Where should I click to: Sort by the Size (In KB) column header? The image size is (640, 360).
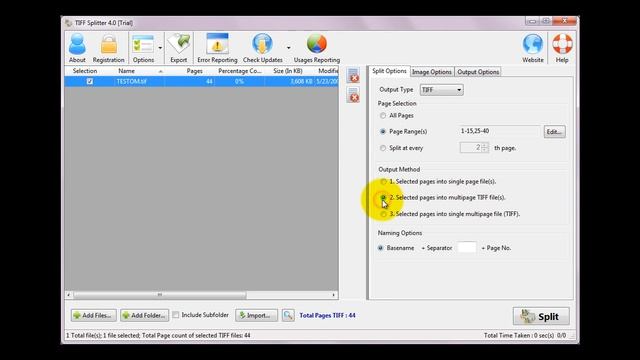point(288,71)
